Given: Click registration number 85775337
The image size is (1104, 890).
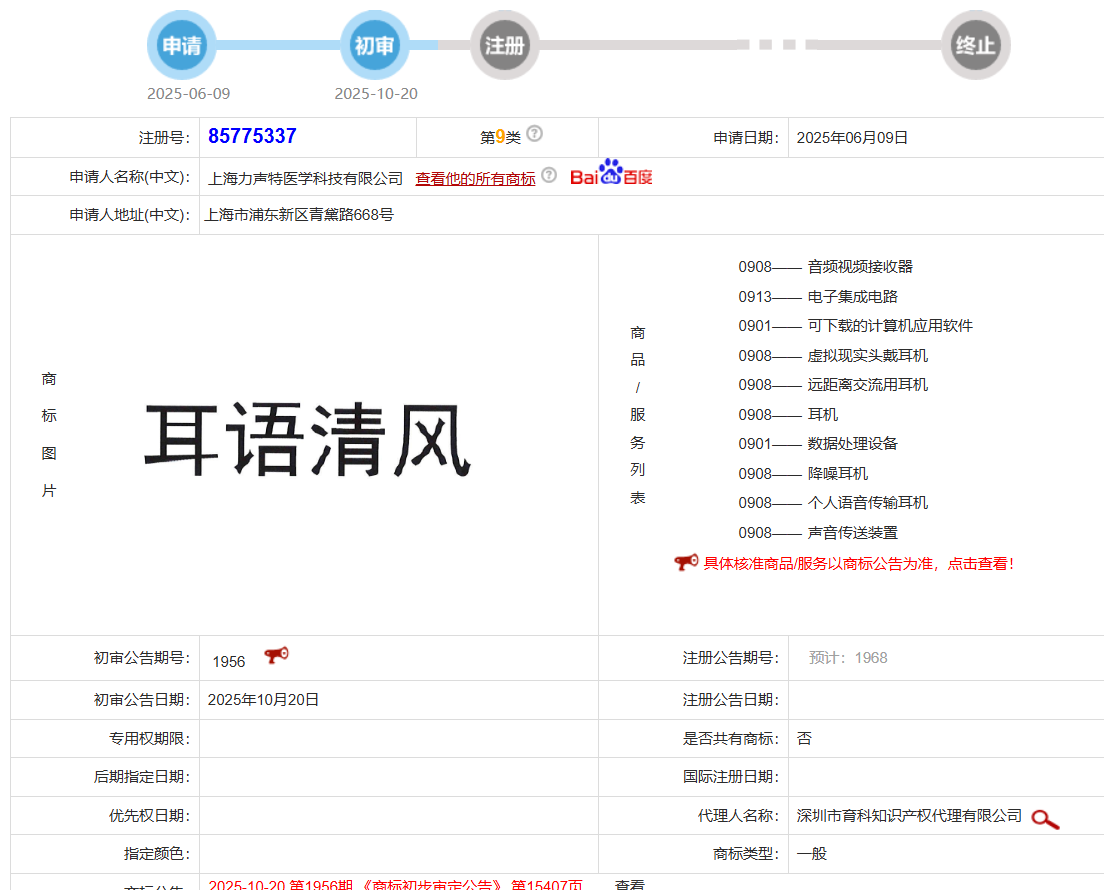Looking at the screenshot, I should pyautogui.click(x=252, y=137).
